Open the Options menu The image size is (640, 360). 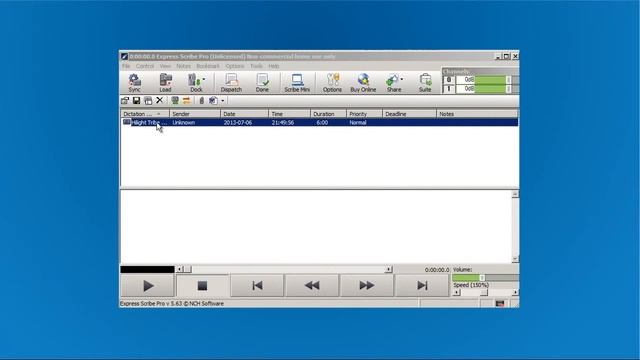tap(235, 66)
